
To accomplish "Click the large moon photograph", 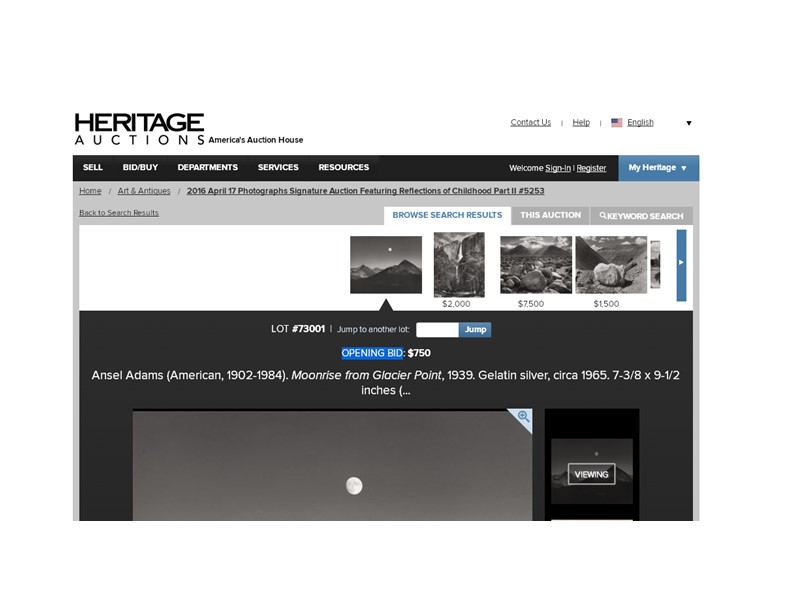I will [333, 465].
